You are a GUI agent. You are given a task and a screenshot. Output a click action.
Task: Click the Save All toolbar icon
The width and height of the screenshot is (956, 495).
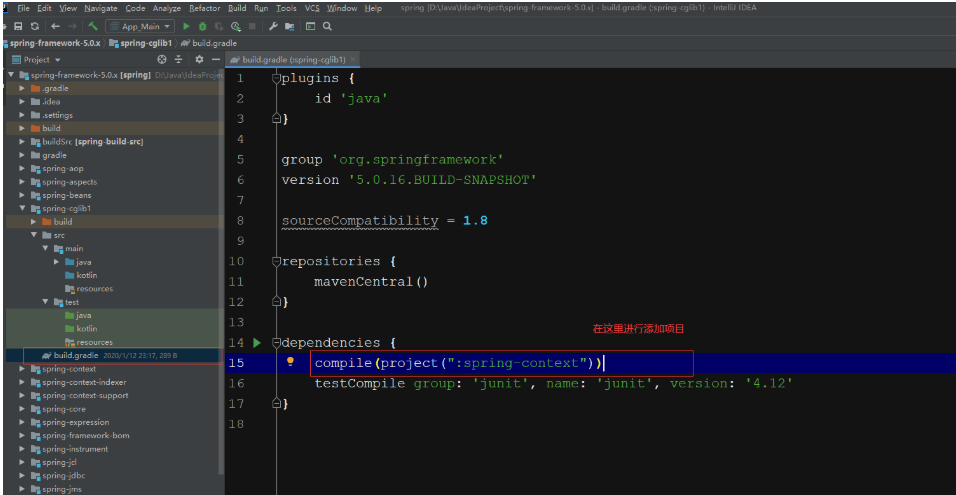tap(18, 26)
